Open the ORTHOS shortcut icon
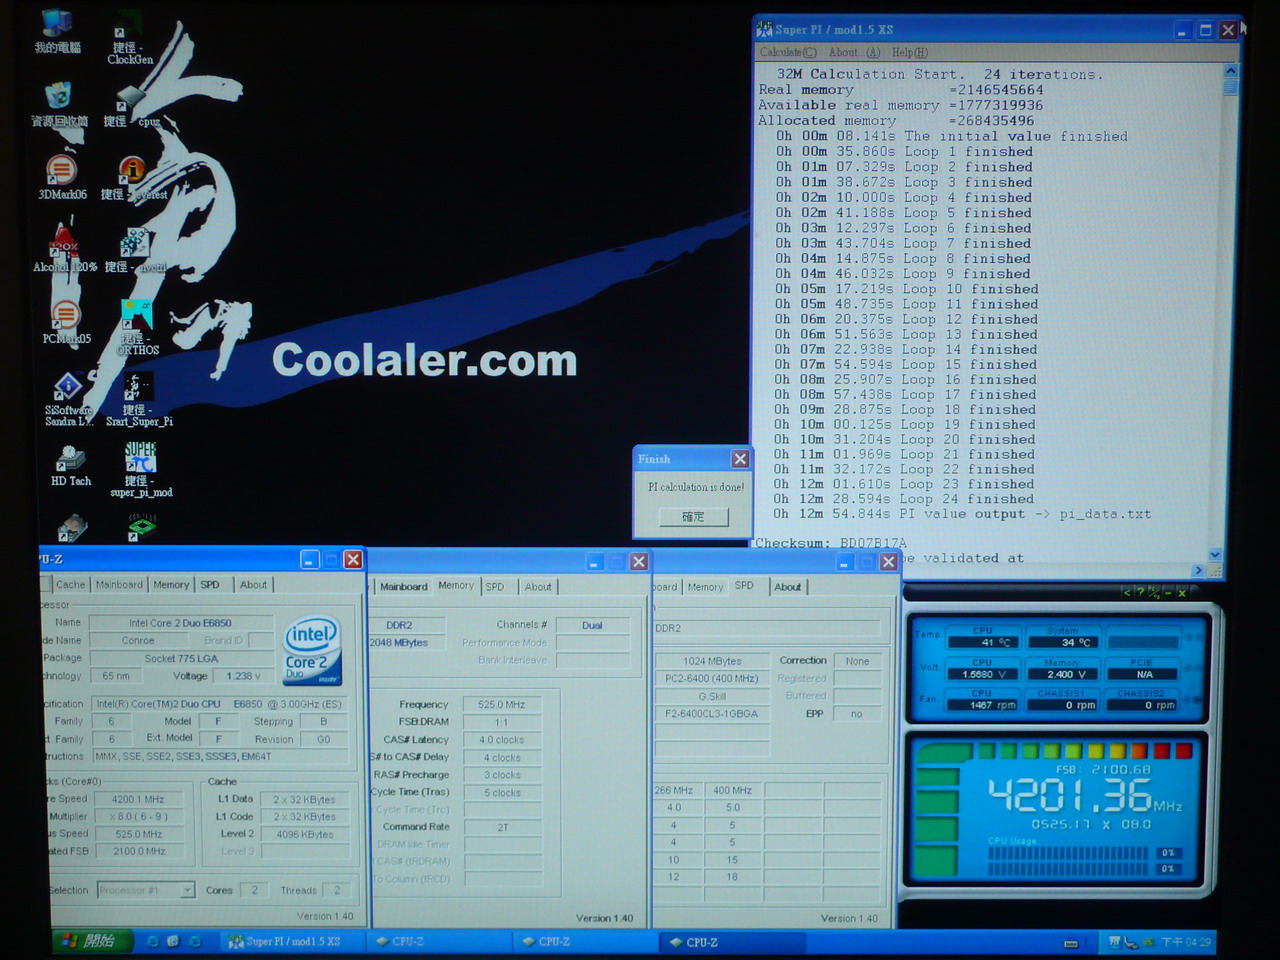 (x=137, y=327)
